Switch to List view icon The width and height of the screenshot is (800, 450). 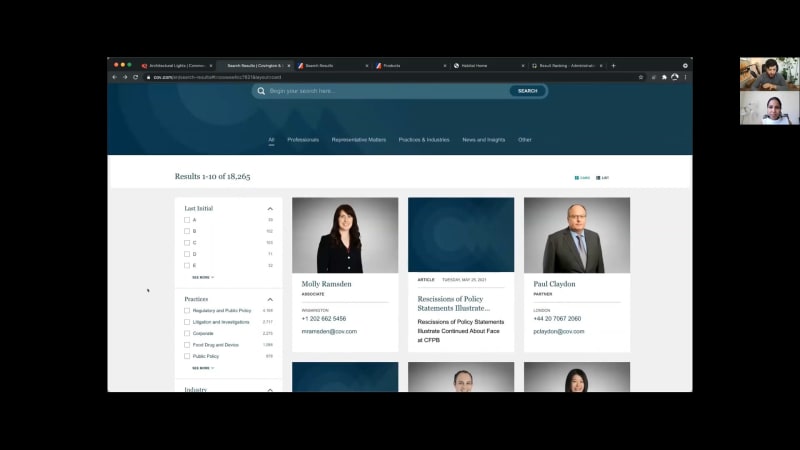tap(598, 178)
